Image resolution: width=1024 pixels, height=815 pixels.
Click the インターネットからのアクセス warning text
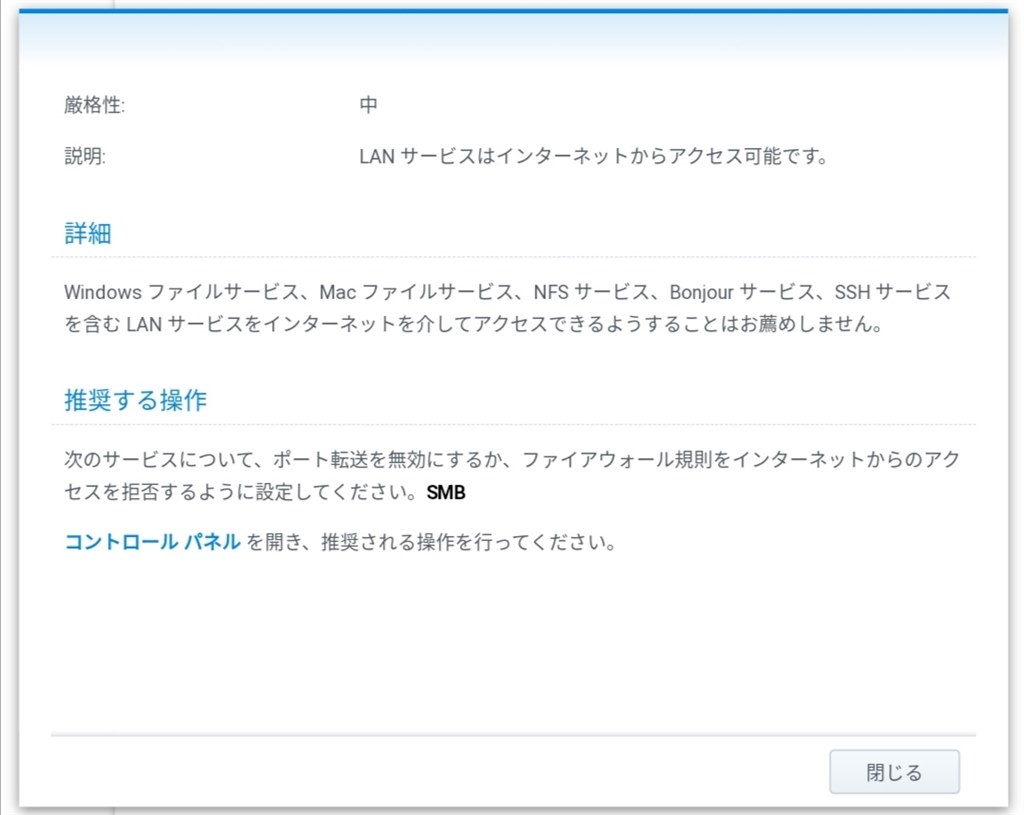pos(830,462)
